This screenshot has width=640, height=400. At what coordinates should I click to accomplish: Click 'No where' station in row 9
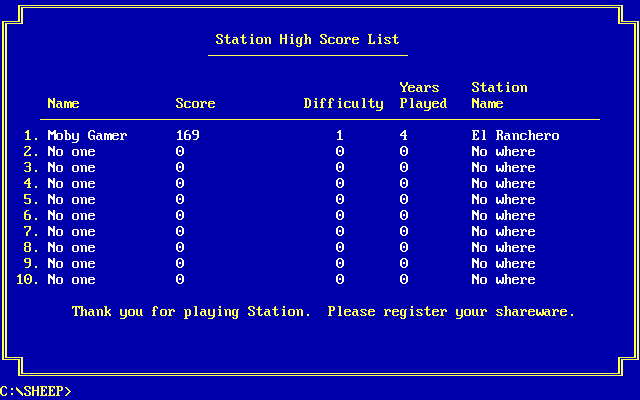coord(503,263)
